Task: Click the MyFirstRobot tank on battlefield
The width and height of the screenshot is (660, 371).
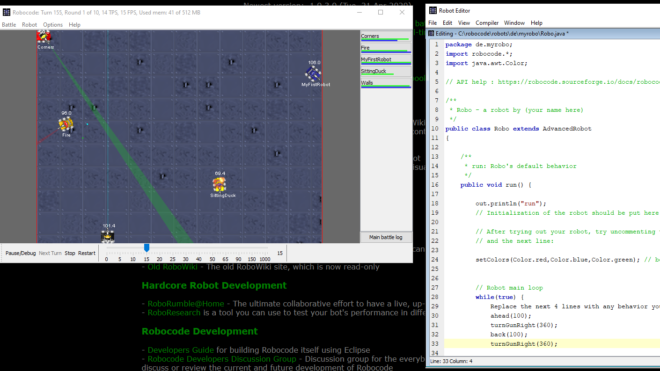Action: click(x=313, y=74)
